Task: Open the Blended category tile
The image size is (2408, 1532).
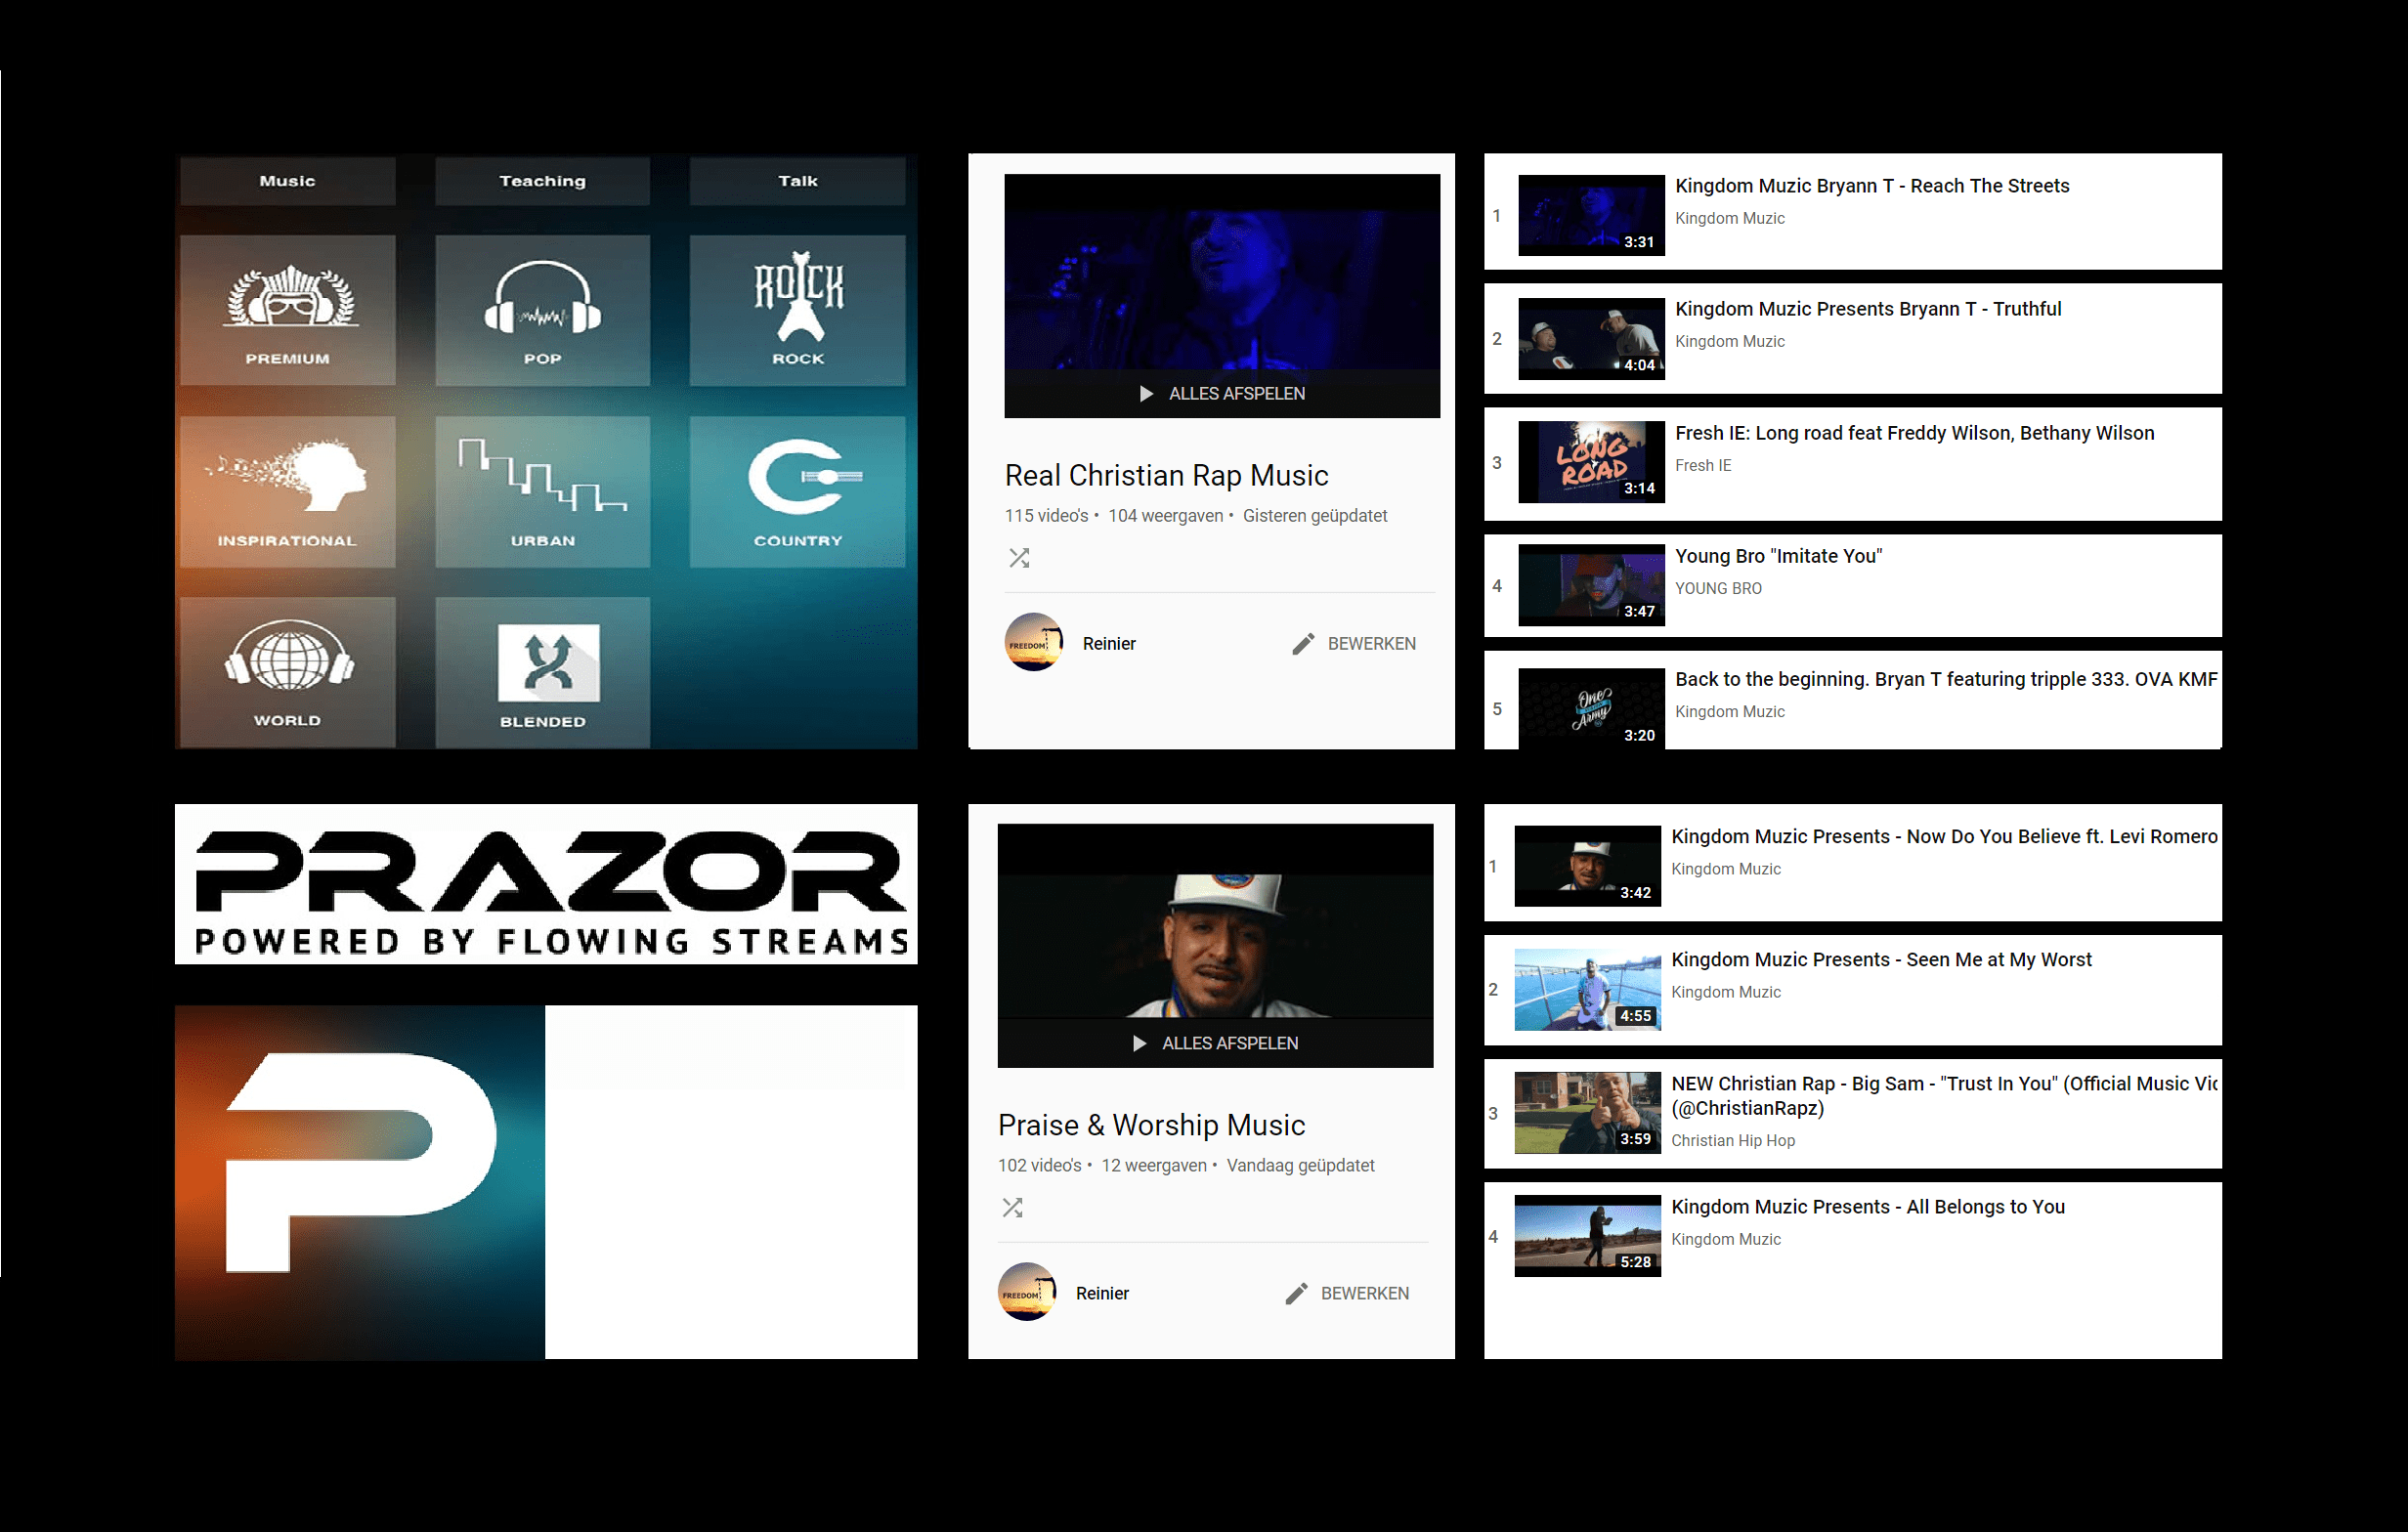Action: point(543,672)
